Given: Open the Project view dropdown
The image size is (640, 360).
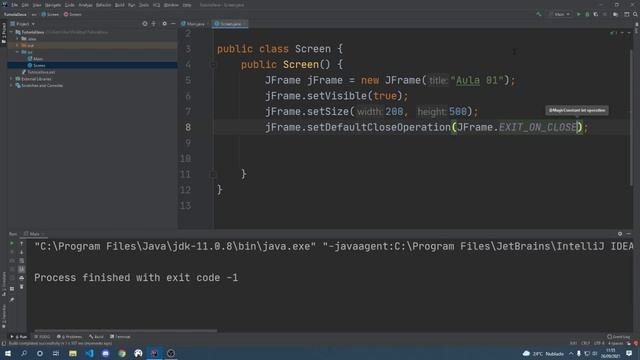Looking at the screenshot, I should pos(23,24).
